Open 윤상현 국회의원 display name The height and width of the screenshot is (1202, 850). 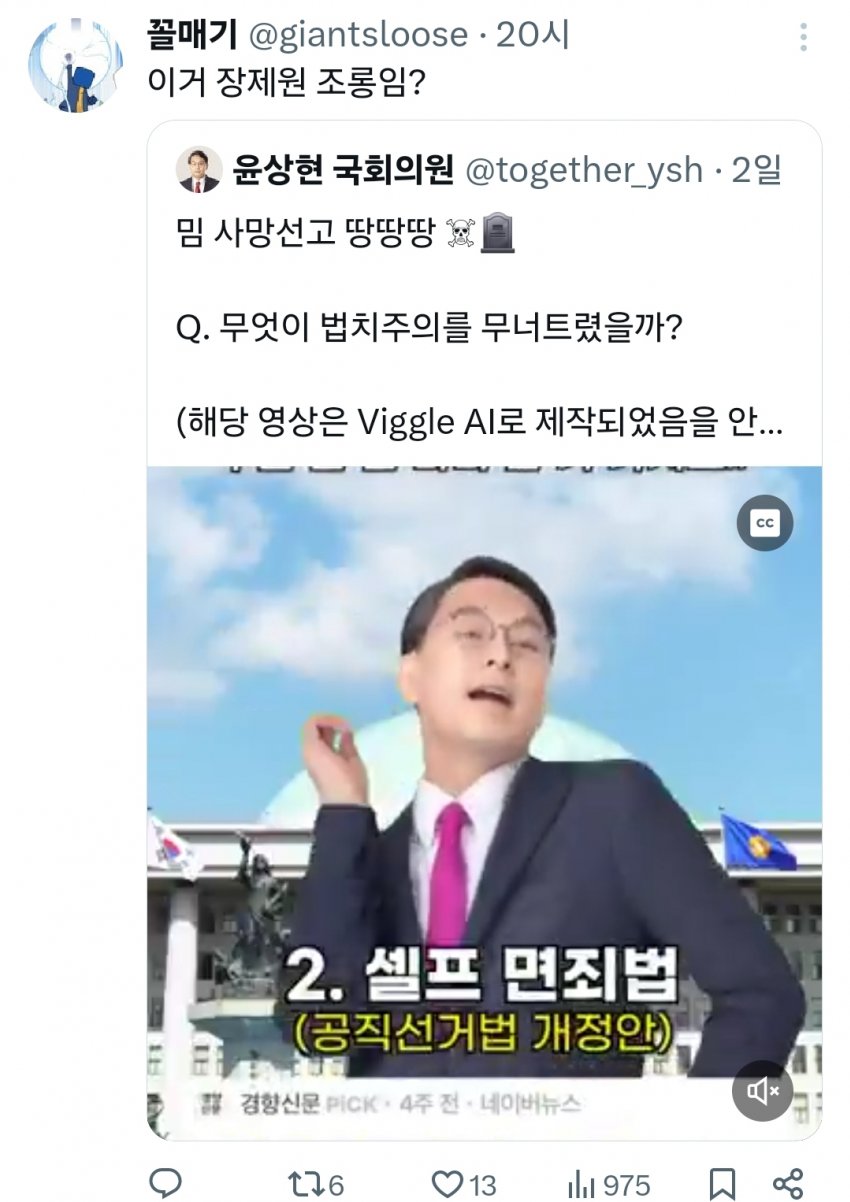tap(343, 170)
